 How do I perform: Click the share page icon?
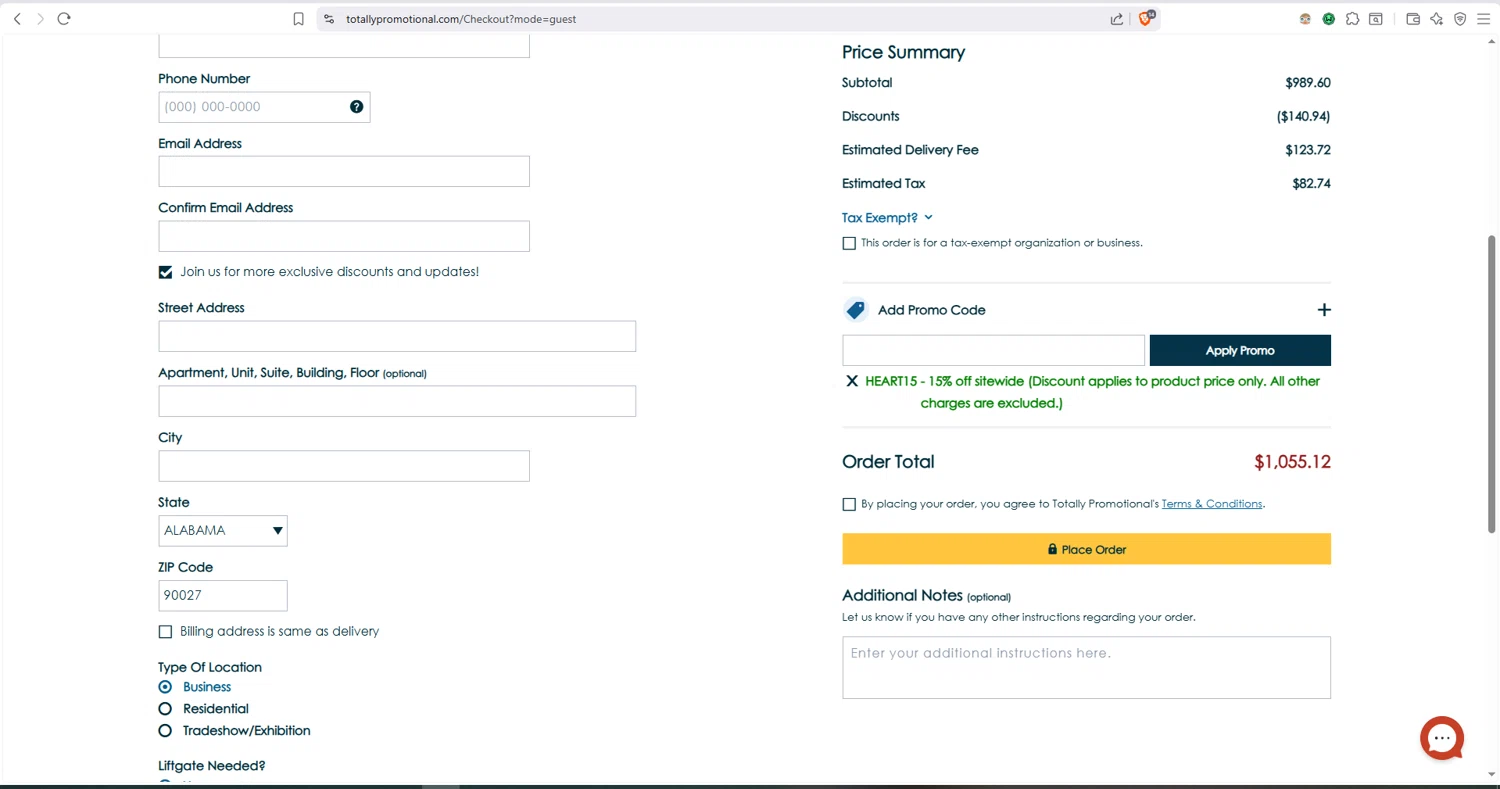[x=1117, y=18]
